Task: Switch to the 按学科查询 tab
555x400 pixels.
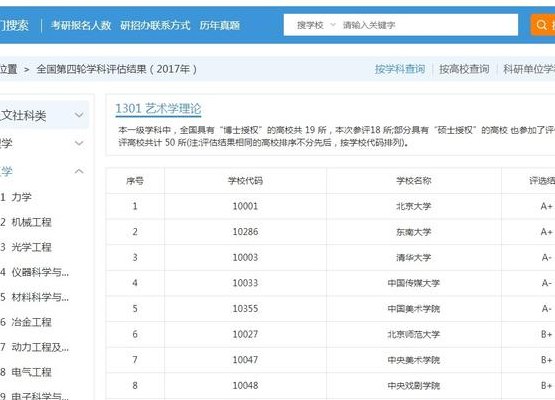Action: [400, 69]
